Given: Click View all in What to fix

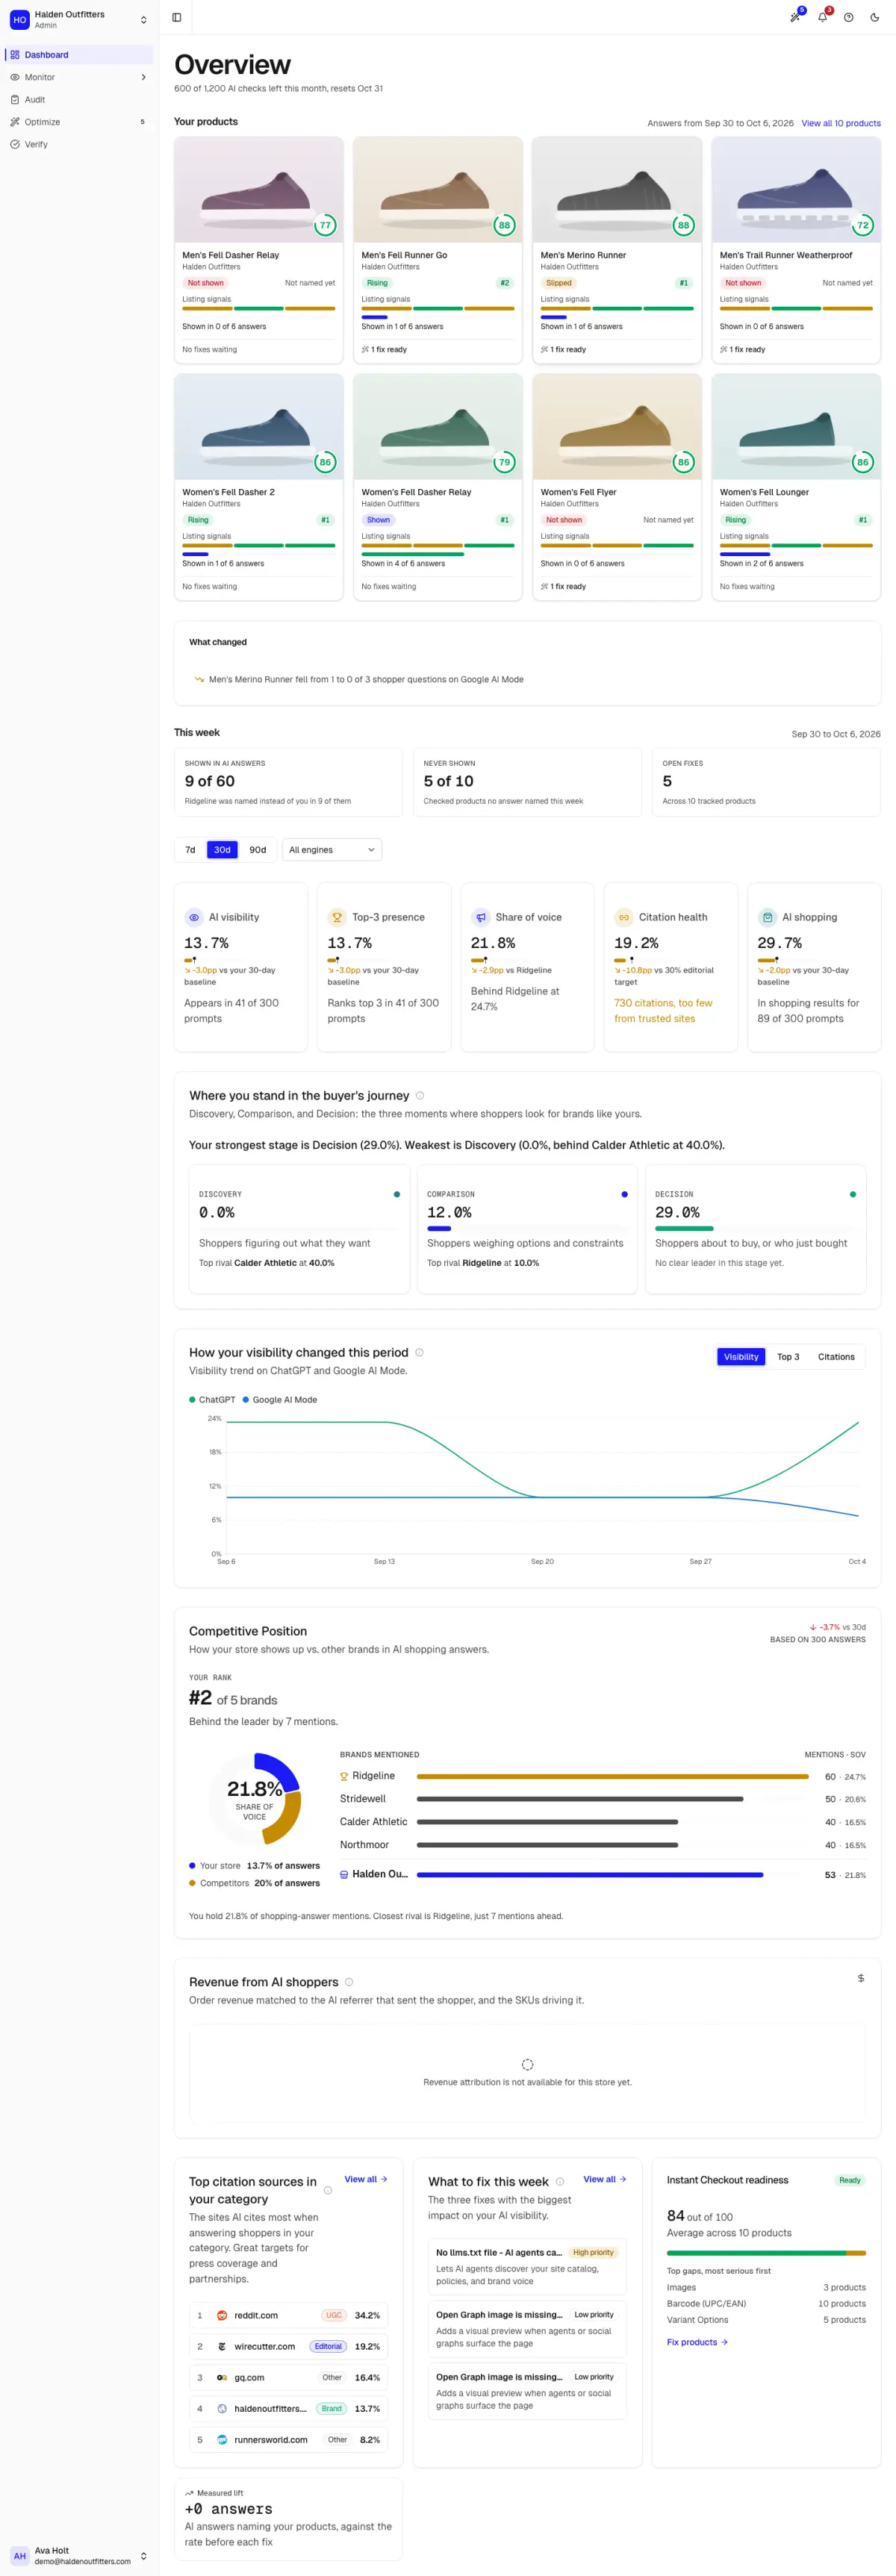Looking at the screenshot, I should [x=605, y=2179].
